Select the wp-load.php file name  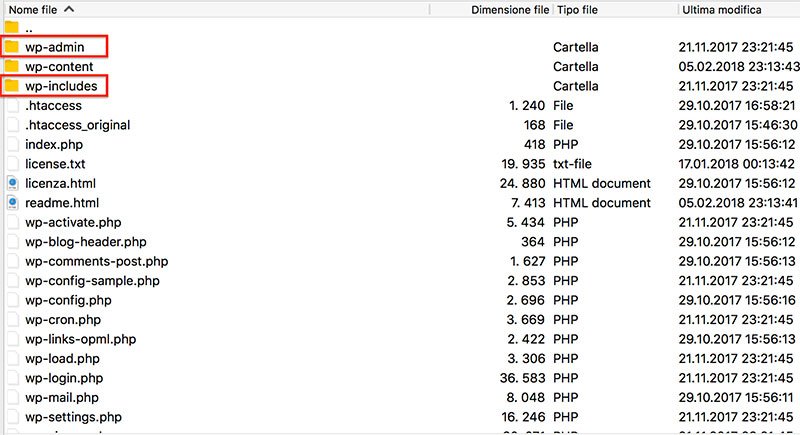62,359
